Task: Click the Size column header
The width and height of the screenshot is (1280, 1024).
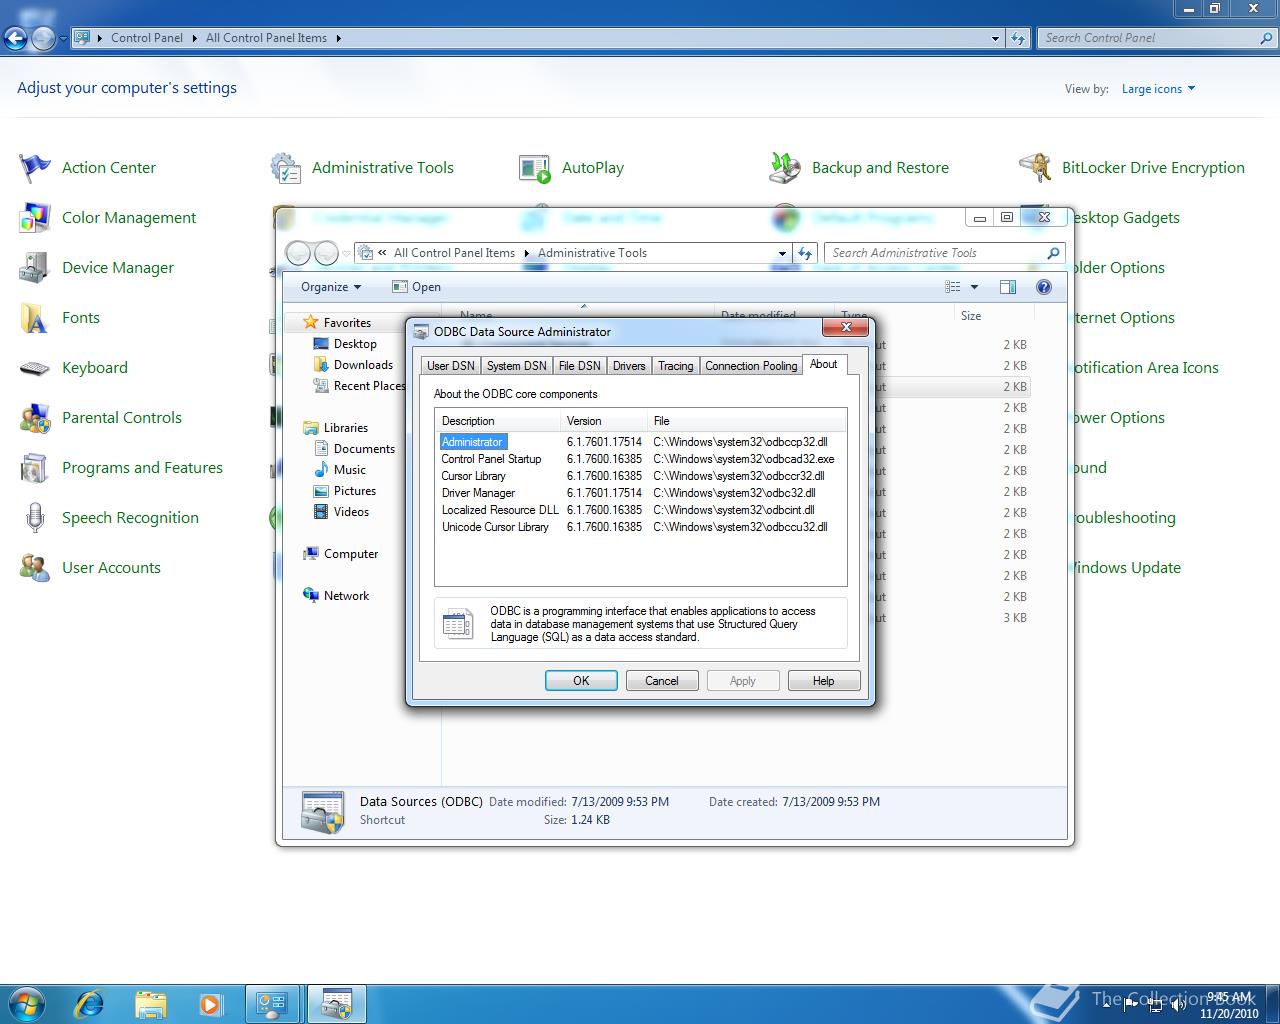Action: pyautogui.click(x=992, y=316)
